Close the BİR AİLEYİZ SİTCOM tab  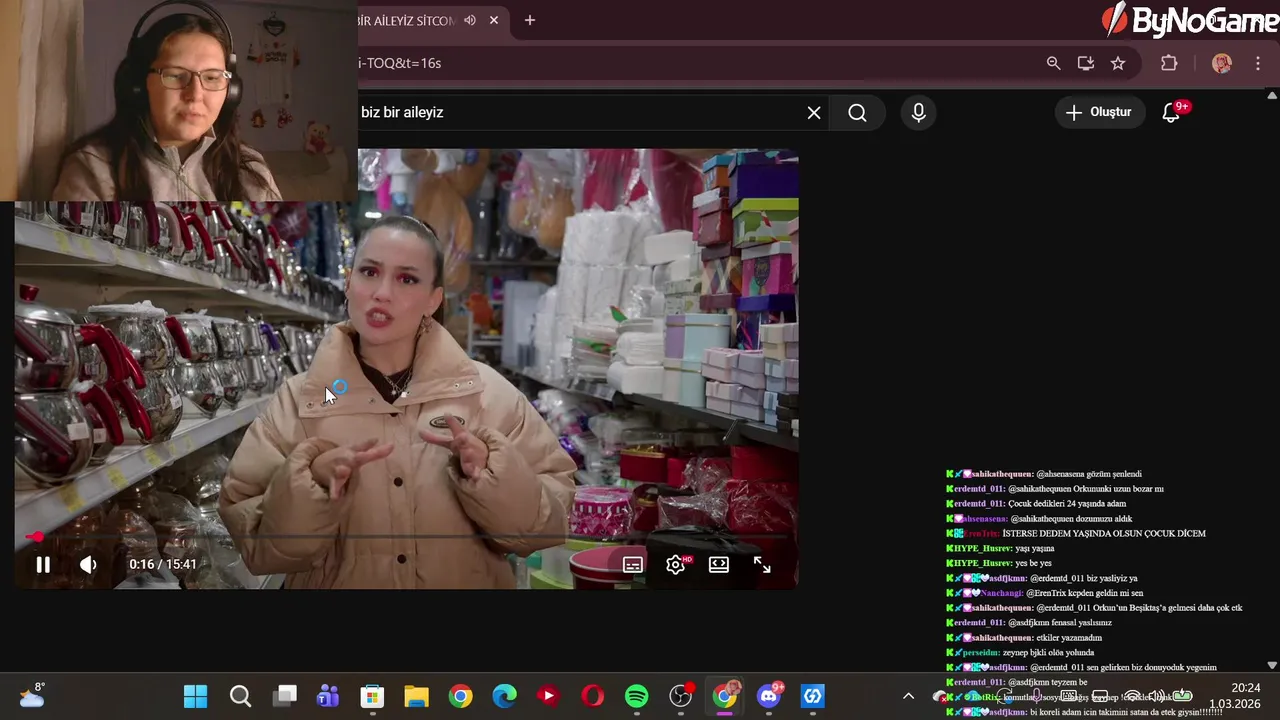tap(494, 20)
